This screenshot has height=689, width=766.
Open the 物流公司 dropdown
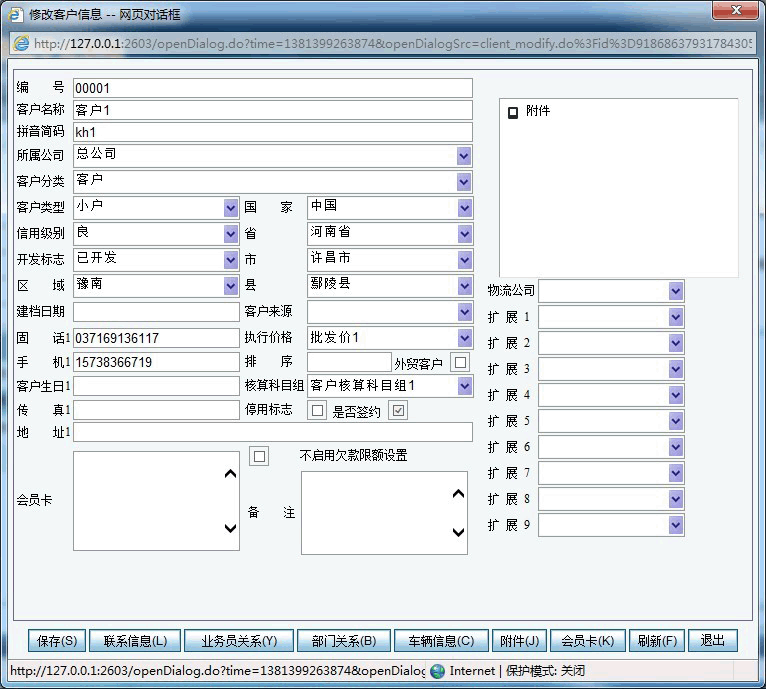pos(676,291)
